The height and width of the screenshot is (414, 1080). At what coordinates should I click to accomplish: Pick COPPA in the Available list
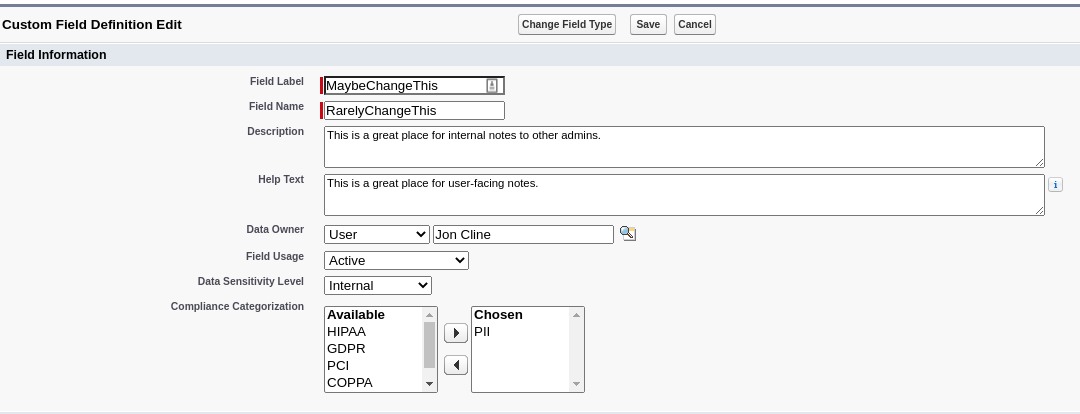(x=350, y=383)
